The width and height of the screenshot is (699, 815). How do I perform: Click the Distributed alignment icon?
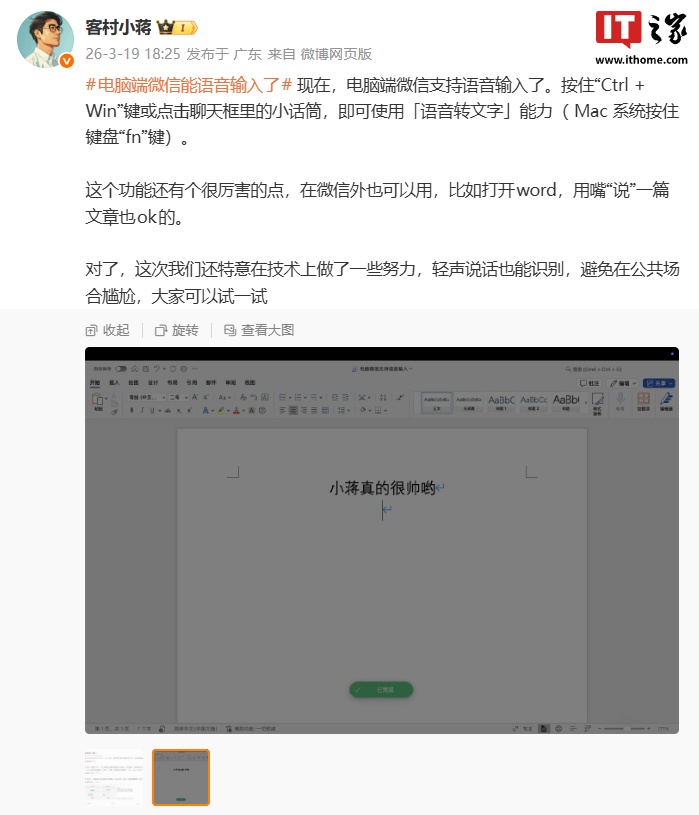(325, 410)
